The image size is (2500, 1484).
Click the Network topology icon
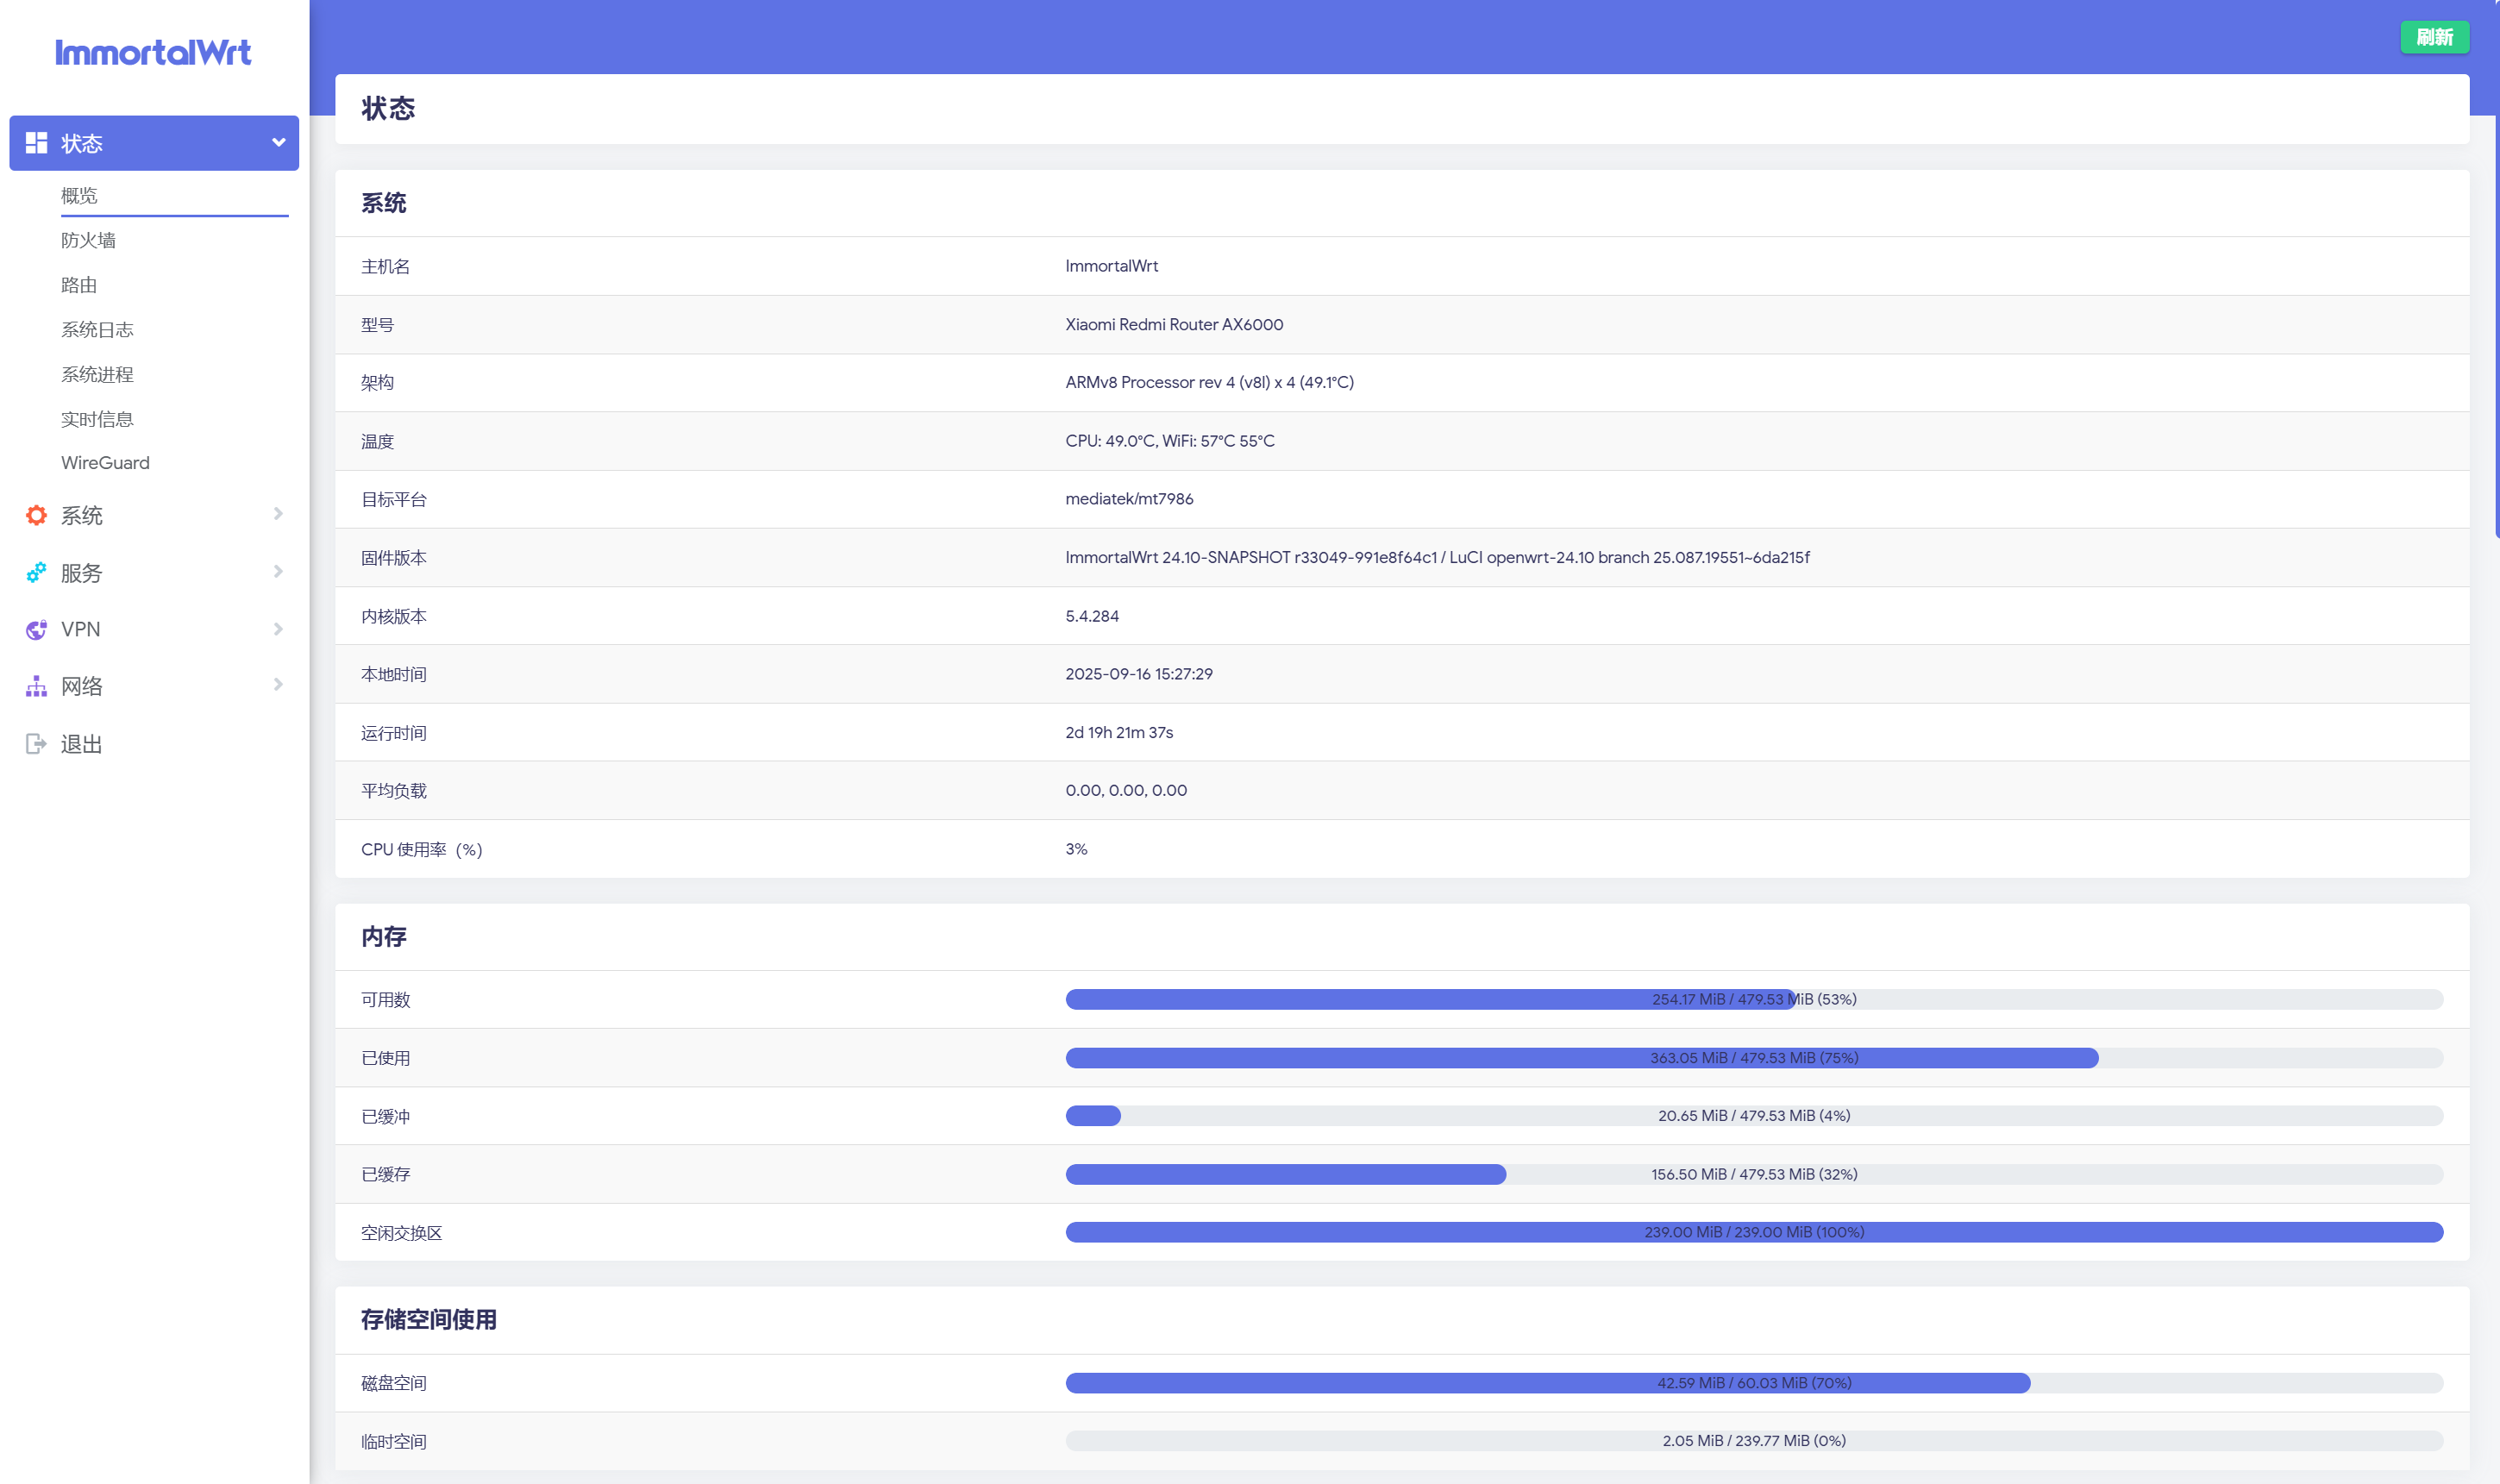(36, 686)
